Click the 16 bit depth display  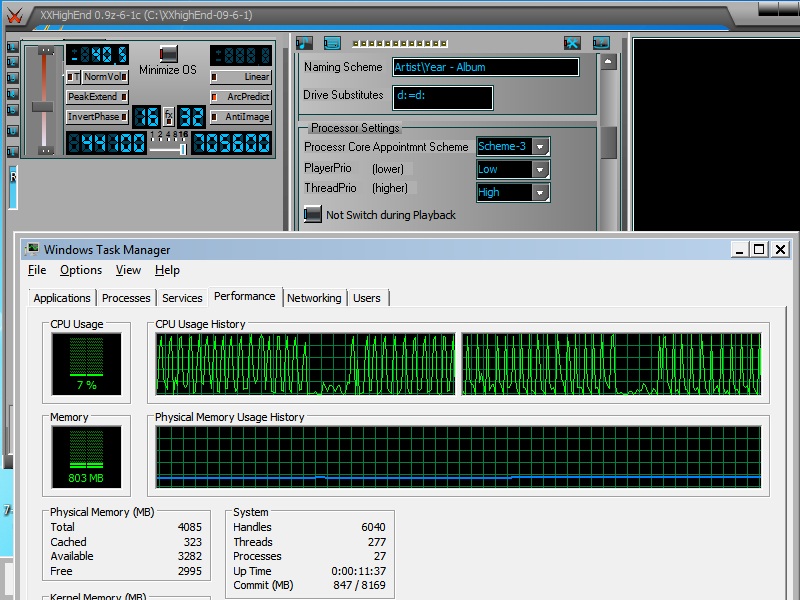[146, 117]
